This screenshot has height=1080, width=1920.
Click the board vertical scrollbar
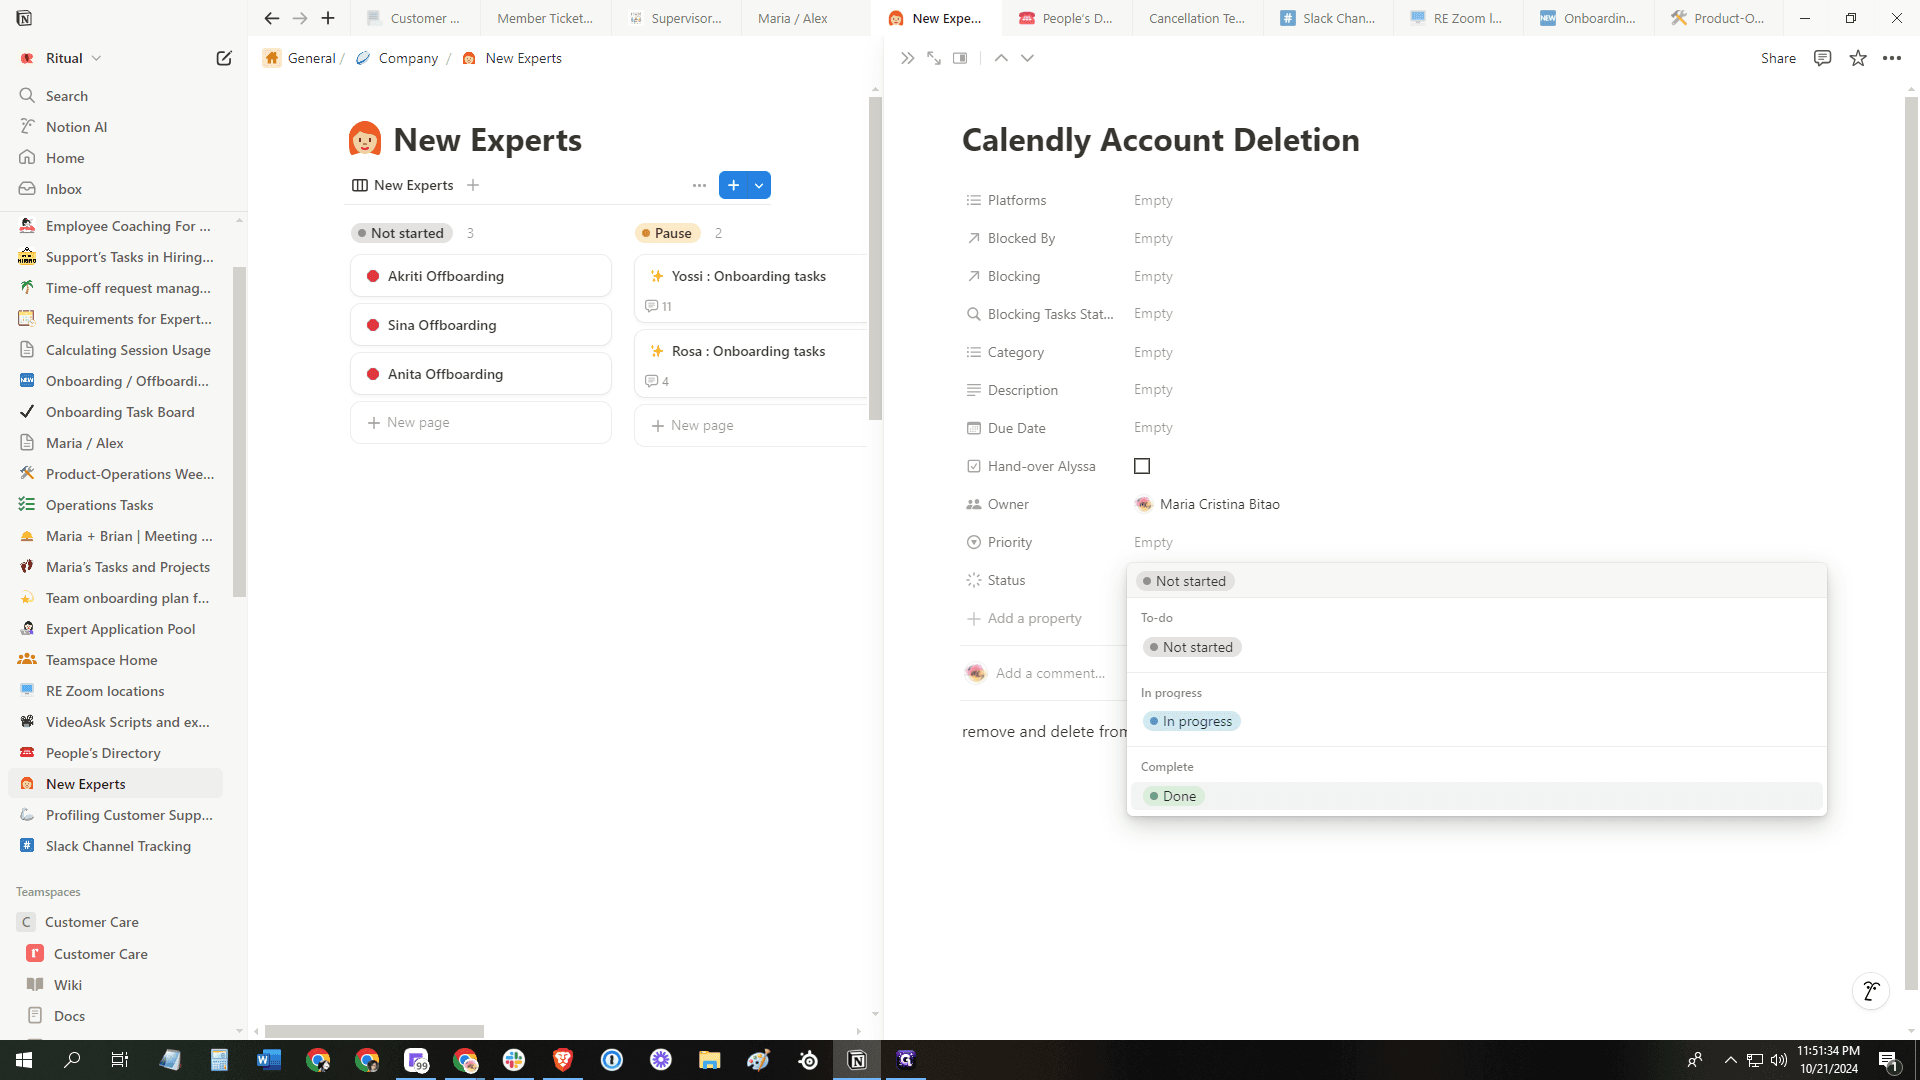coord(875,258)
